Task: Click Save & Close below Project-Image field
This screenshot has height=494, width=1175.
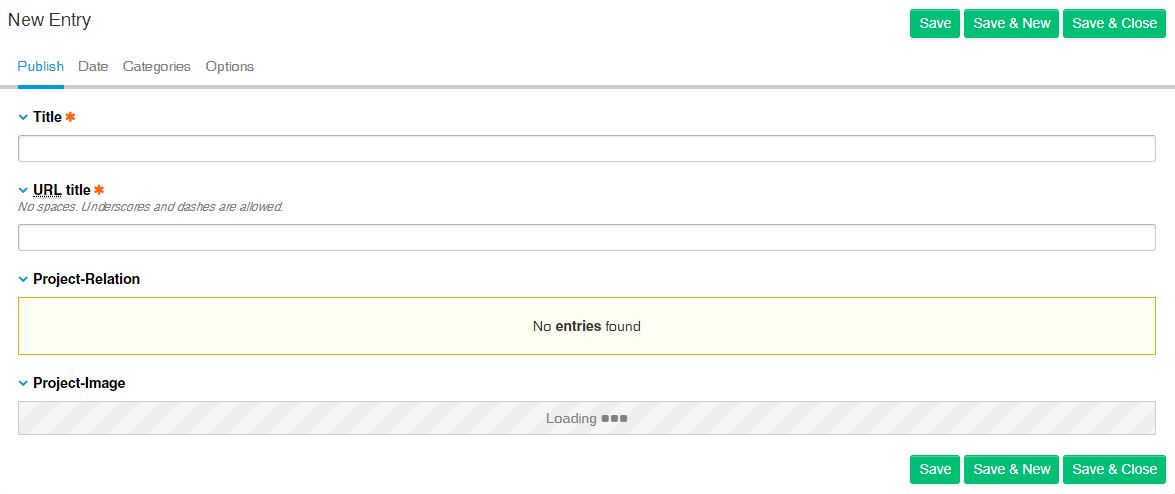Action: click(1114, 469)
